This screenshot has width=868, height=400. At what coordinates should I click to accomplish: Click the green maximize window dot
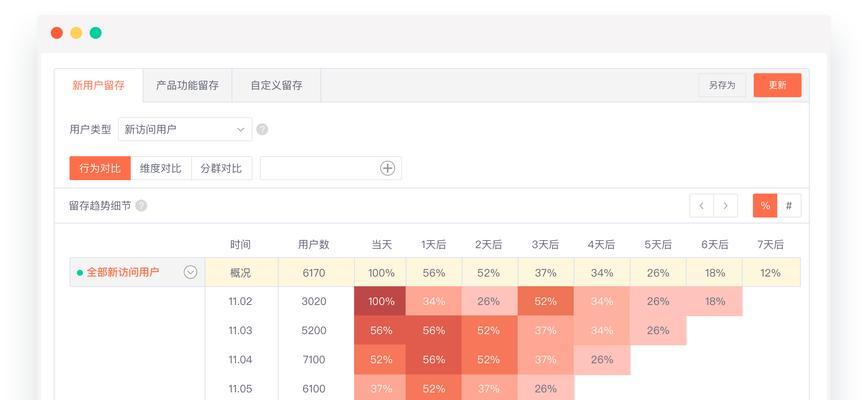(96, 33)
